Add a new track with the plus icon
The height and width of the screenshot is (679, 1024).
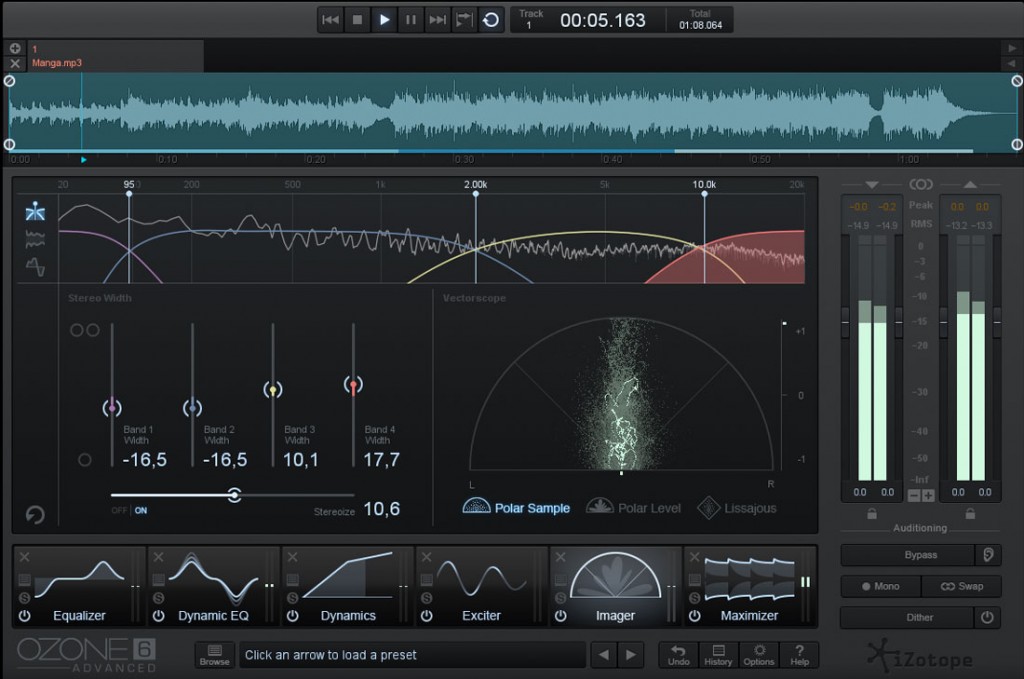(15, 48)
